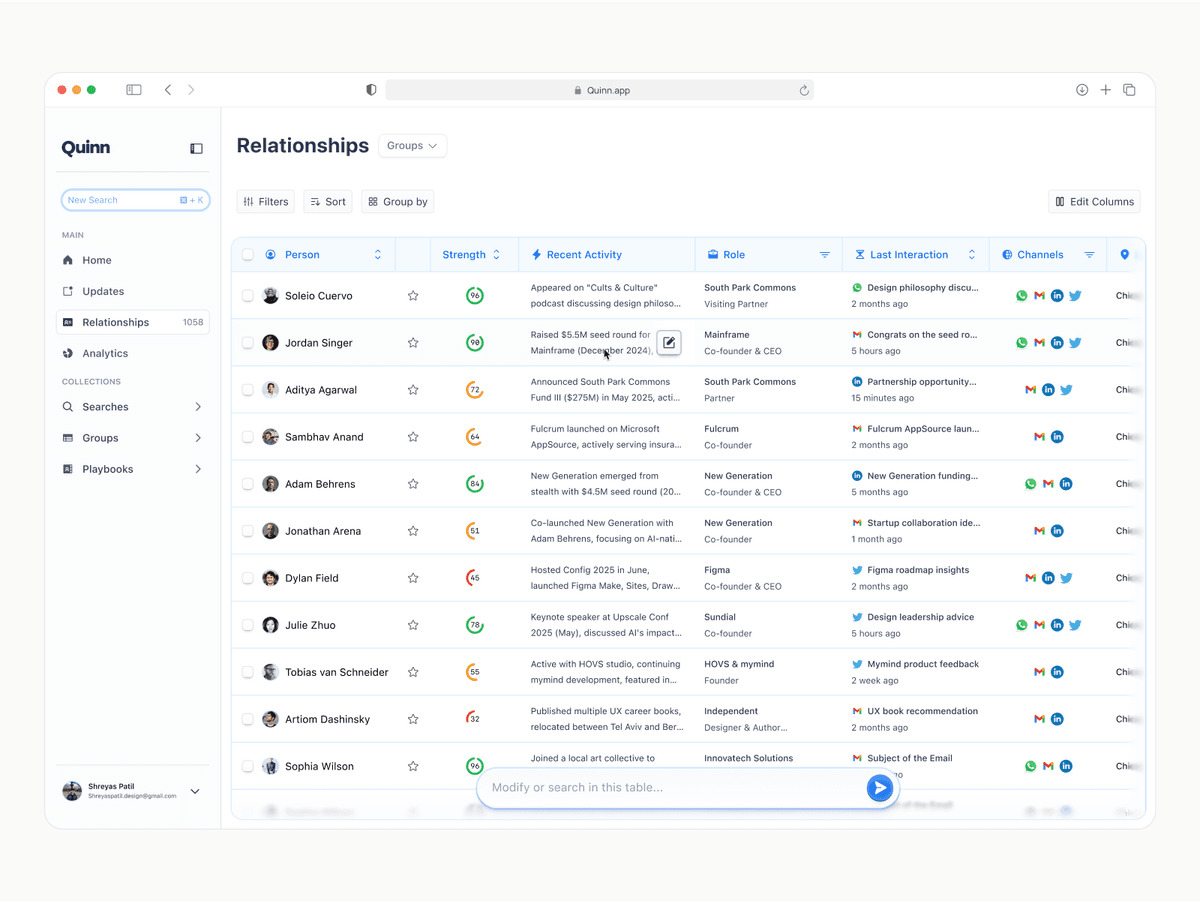Open Twitter channel for Aditya Agarwal
The height and width of the screenshot is (901, 1200).
(x=1066, y=390)
